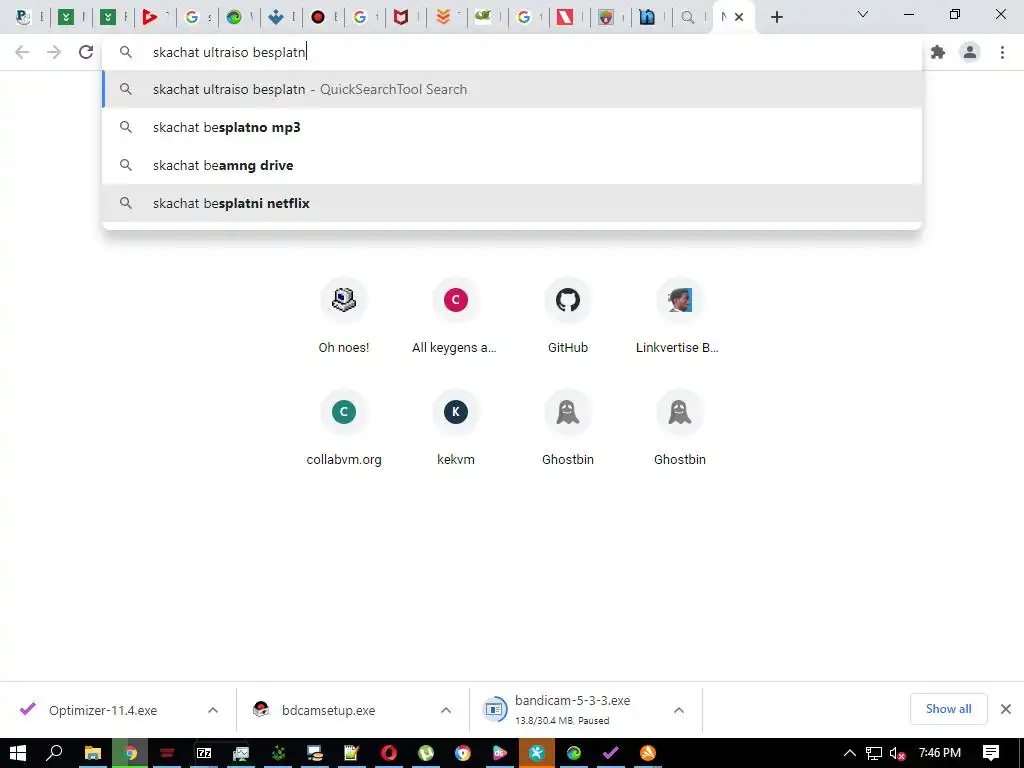Open File Explorer from the taskbar
This screenshot has width=1024, height=768.
[x=93, y=753]
